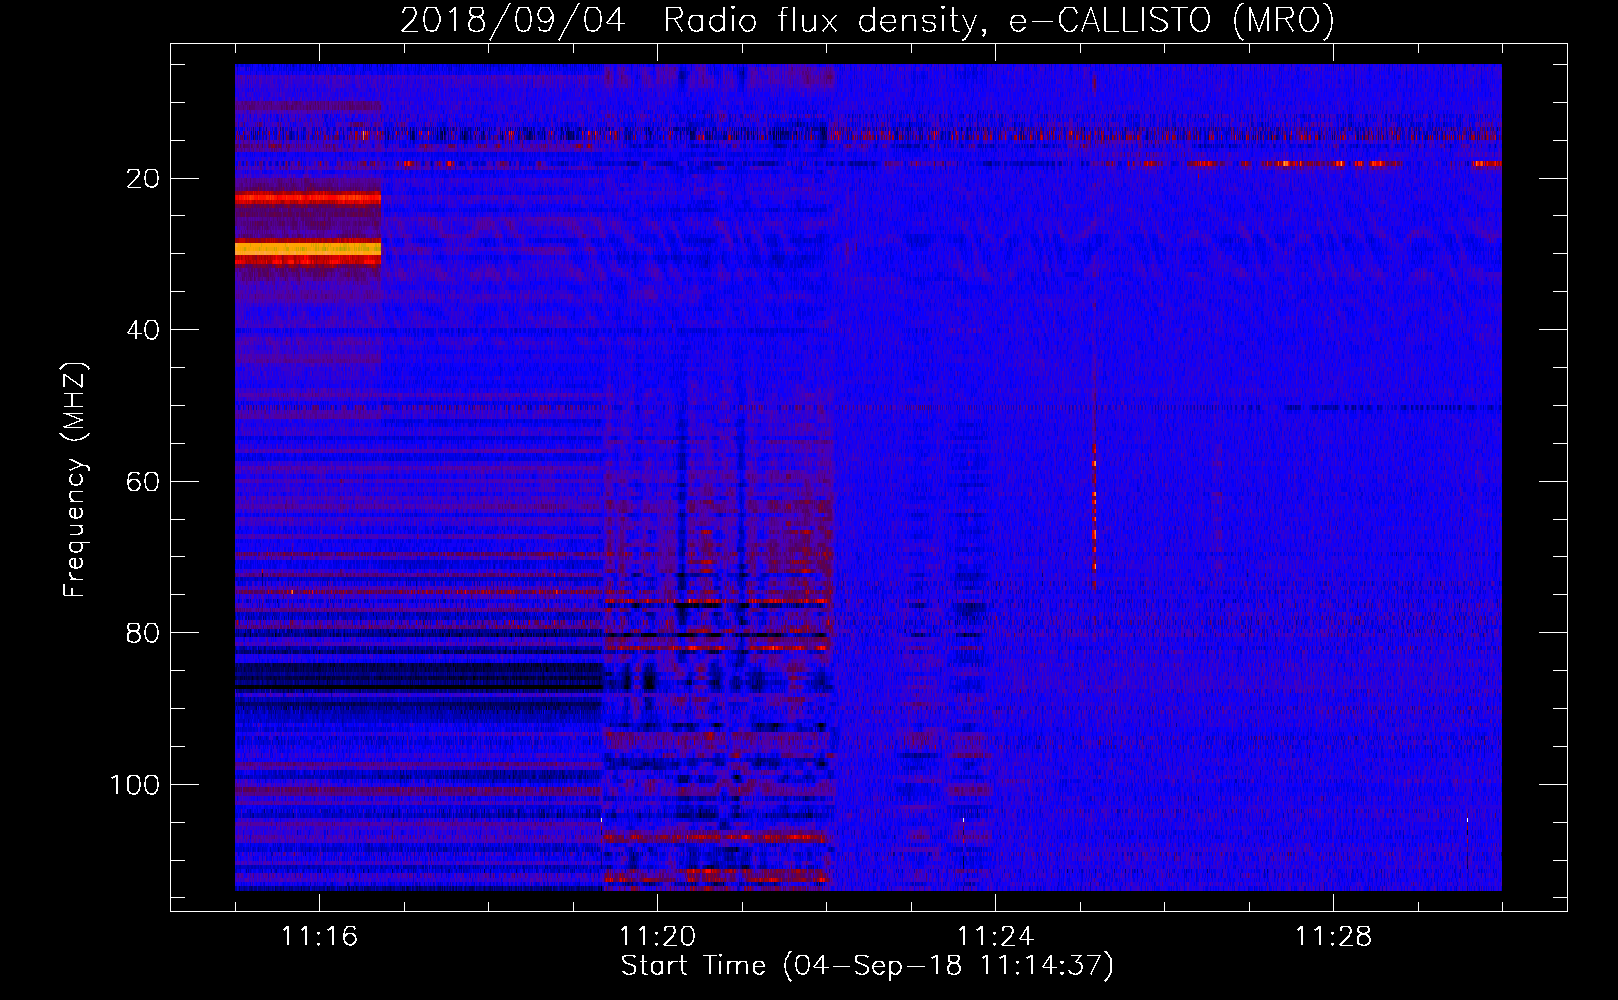
Task: Click the bright yellow emission band near 29 MHz
Action: click(x=308, y=248)
